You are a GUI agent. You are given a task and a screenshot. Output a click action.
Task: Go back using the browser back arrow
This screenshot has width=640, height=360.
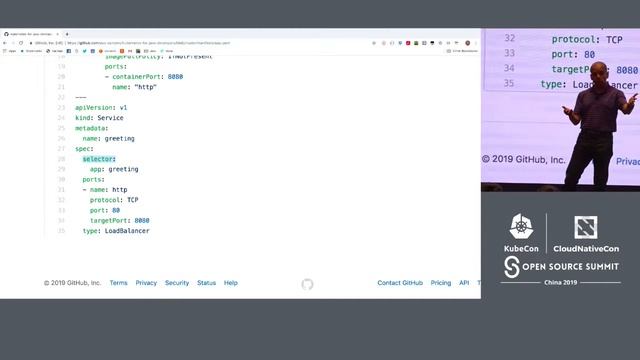click(5, 43)
